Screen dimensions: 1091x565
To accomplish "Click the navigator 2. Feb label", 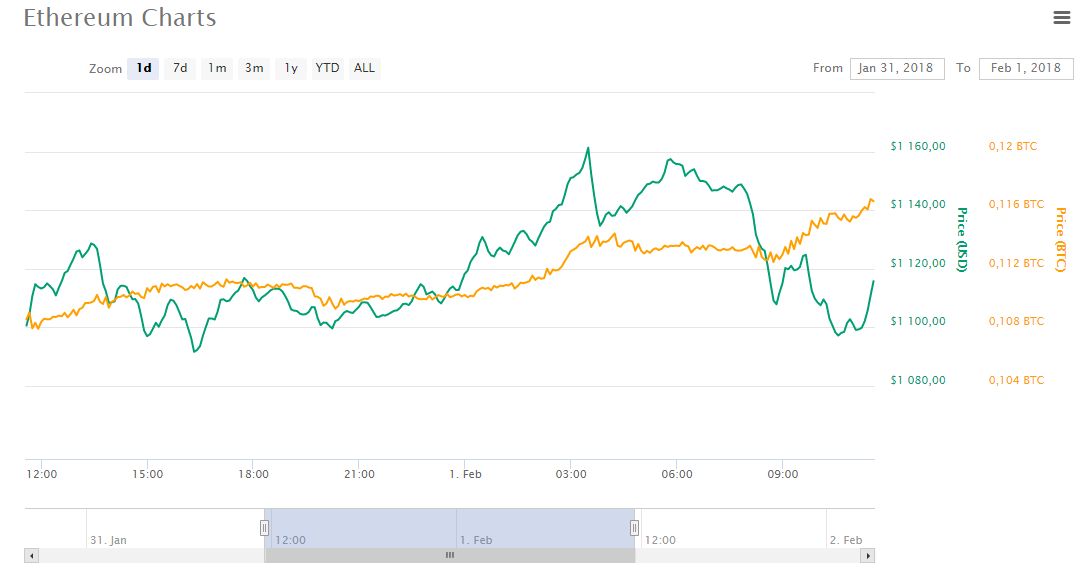I will point(845,540).
